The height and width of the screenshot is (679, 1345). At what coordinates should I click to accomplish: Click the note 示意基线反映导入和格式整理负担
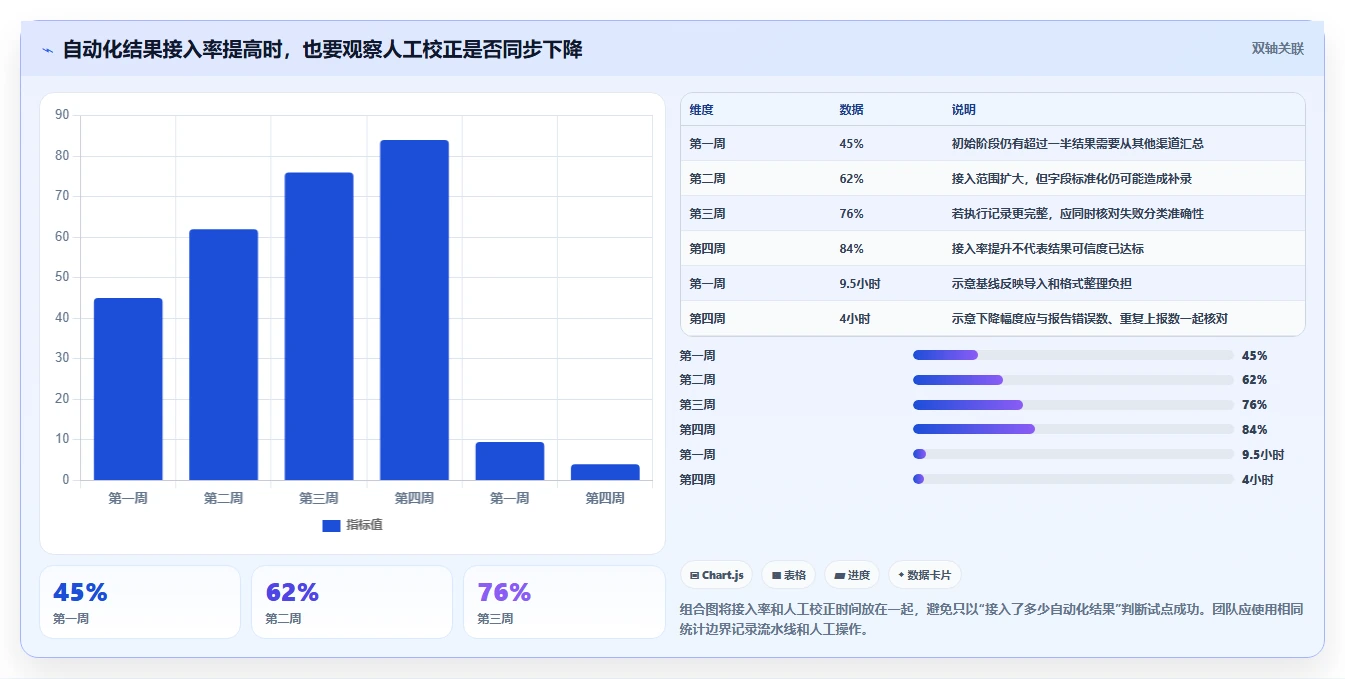click(x=1042, y=284)
